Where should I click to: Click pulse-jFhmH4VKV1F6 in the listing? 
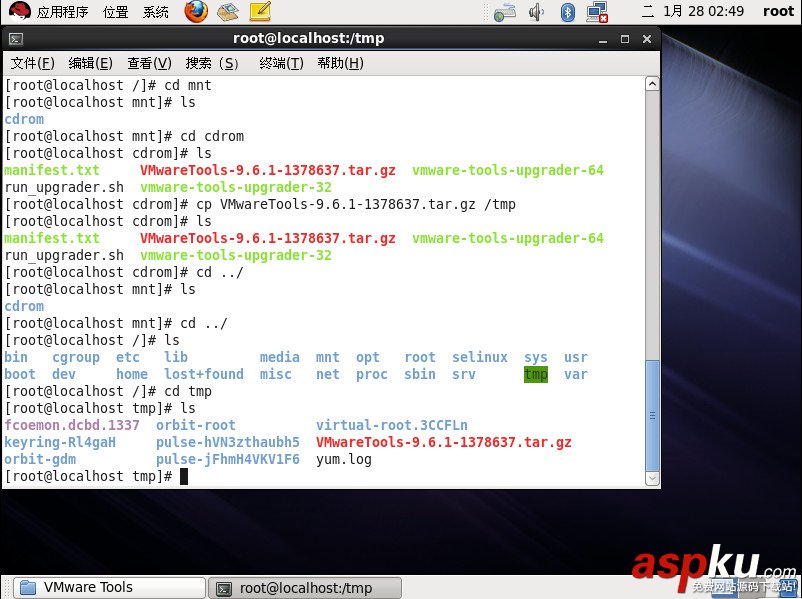click(228, 459)
